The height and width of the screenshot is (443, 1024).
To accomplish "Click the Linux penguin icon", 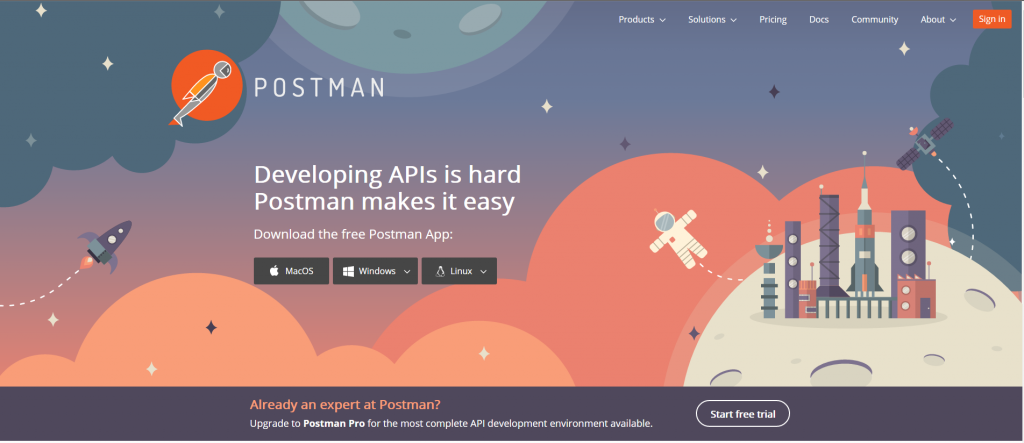I will pyautogui.click(x=440, y=271).
